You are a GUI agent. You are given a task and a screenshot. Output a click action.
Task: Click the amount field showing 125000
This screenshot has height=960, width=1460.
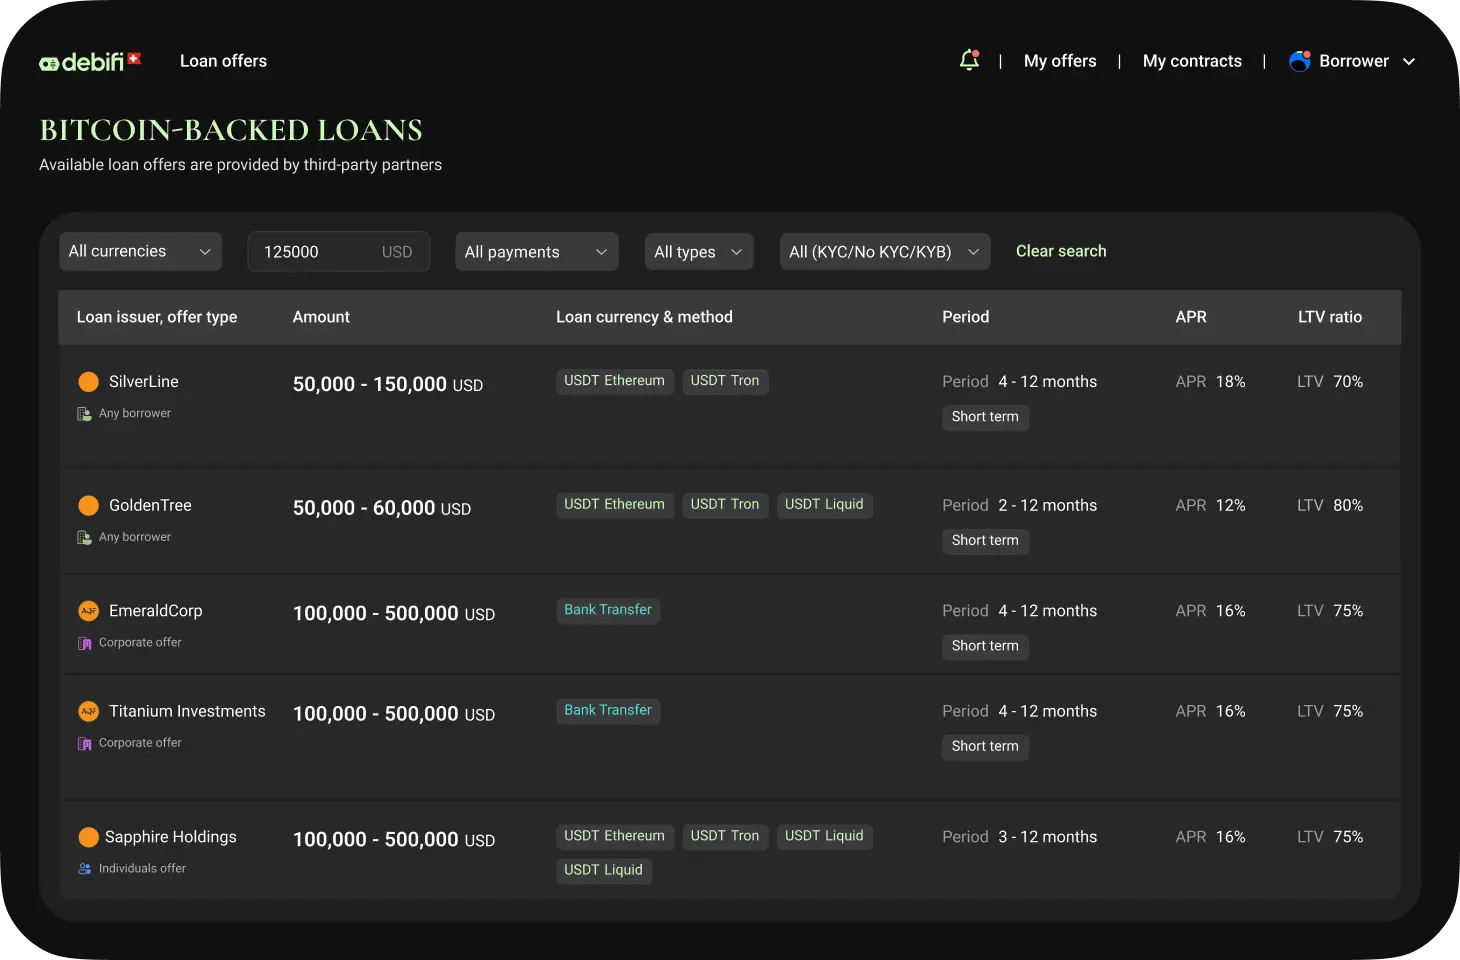pyautogui.click(x=339, y=252)
